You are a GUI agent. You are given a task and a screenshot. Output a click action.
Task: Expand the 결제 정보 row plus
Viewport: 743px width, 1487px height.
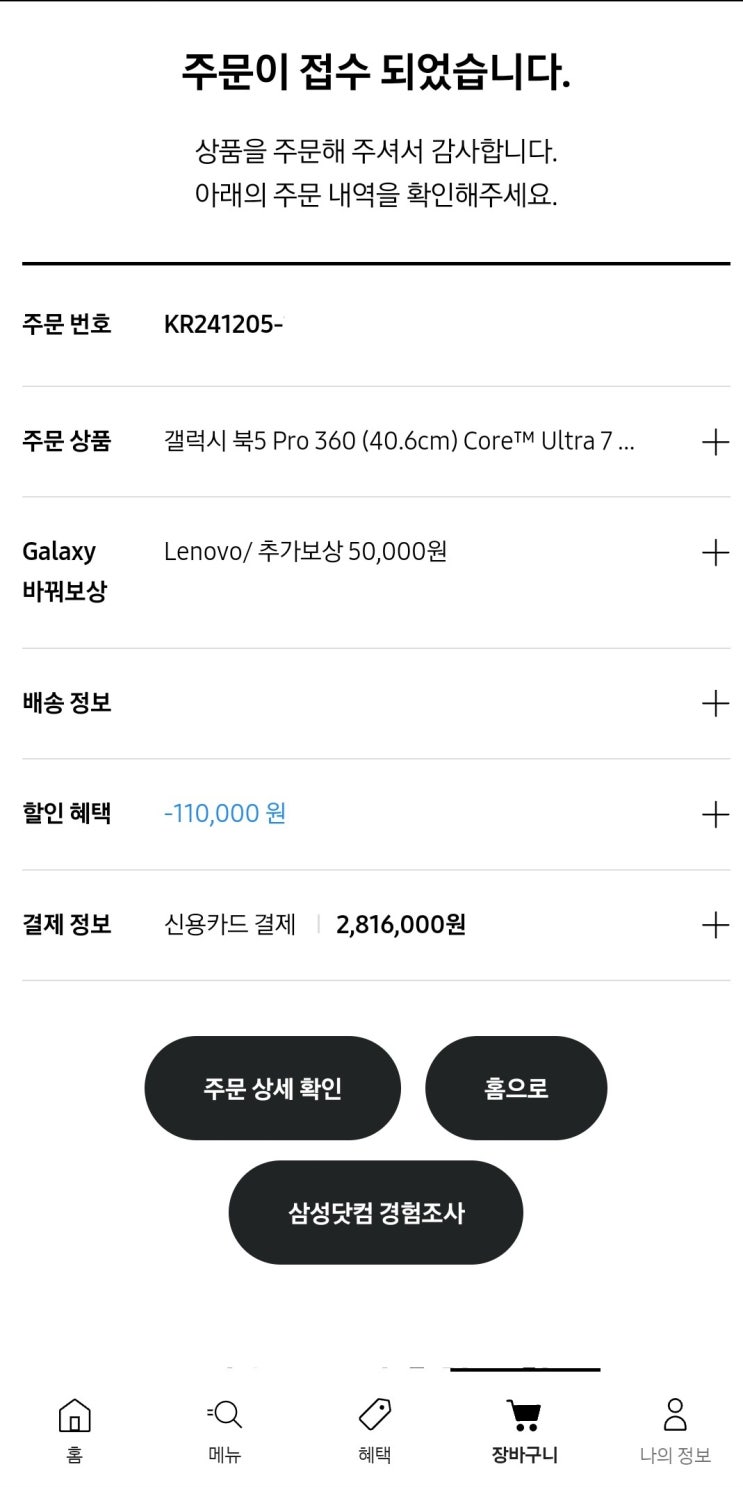coord(715,925)
